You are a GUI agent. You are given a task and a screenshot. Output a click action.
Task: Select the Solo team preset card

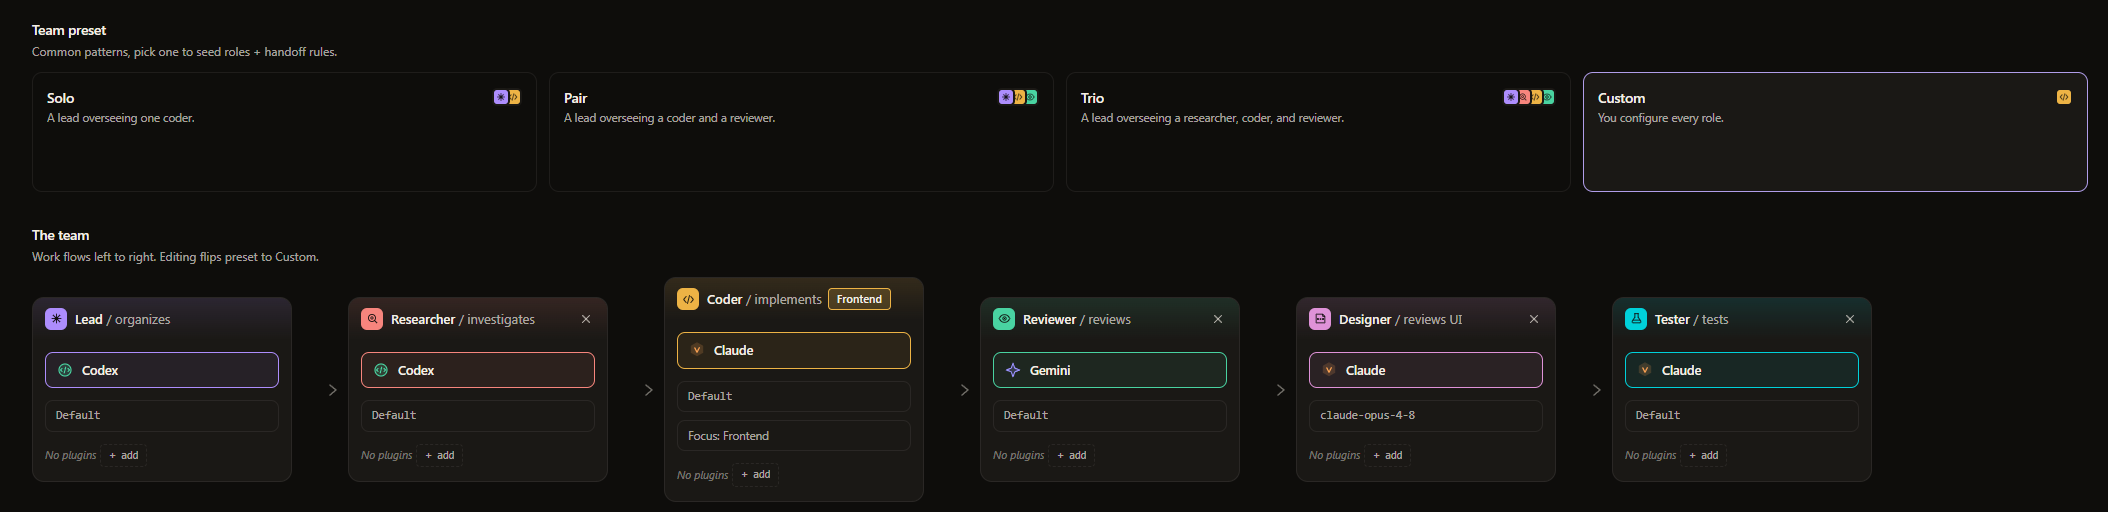(x=284, y=132)
